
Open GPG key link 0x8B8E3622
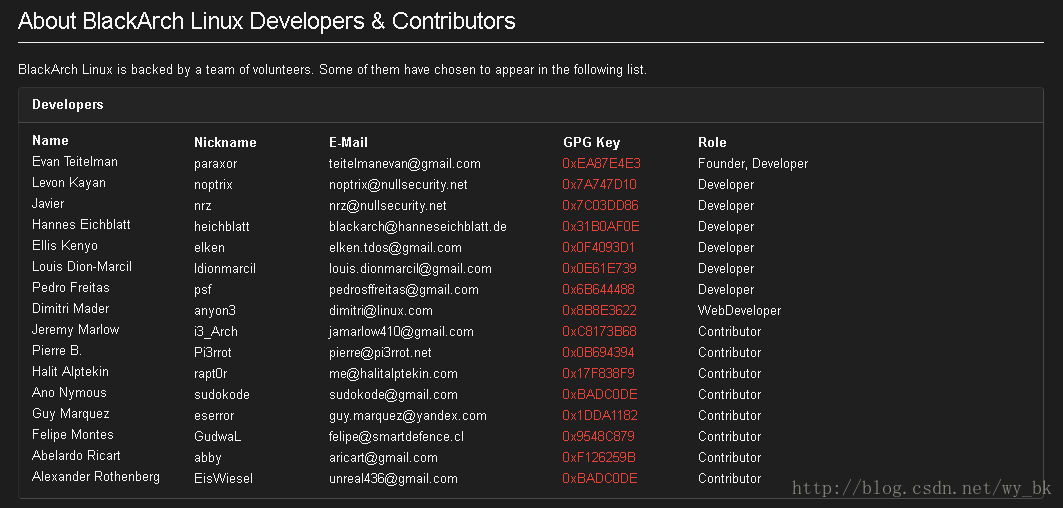click(x=599, y=311)
